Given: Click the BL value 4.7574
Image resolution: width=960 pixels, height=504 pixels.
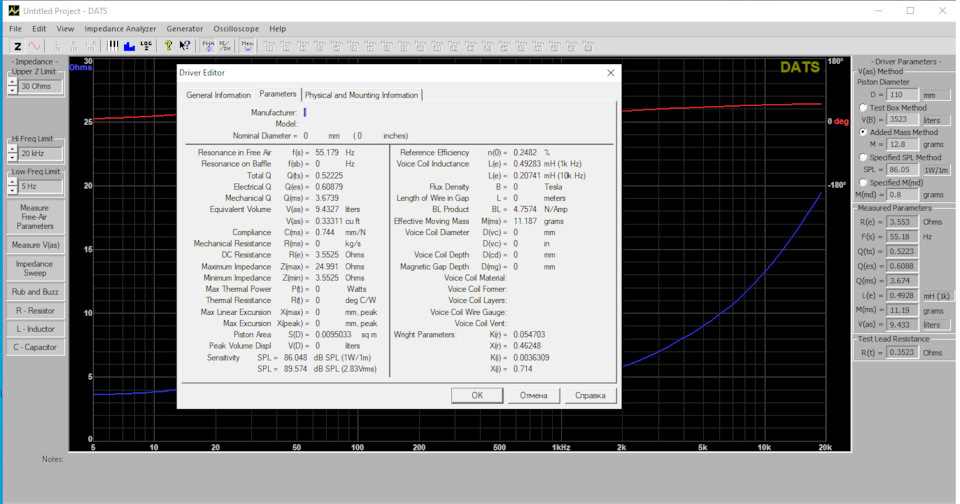Looking at the screenshot, I should pos(525,209).
